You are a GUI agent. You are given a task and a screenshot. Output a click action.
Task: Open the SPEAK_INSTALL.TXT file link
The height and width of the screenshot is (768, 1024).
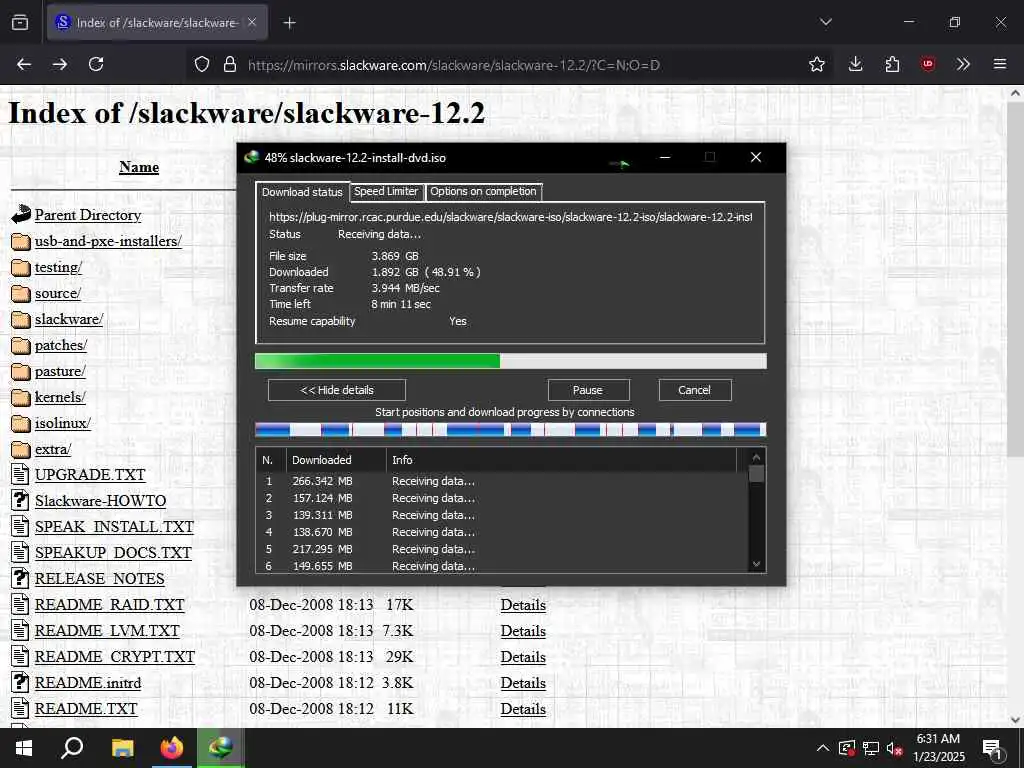tap(114, 527)
